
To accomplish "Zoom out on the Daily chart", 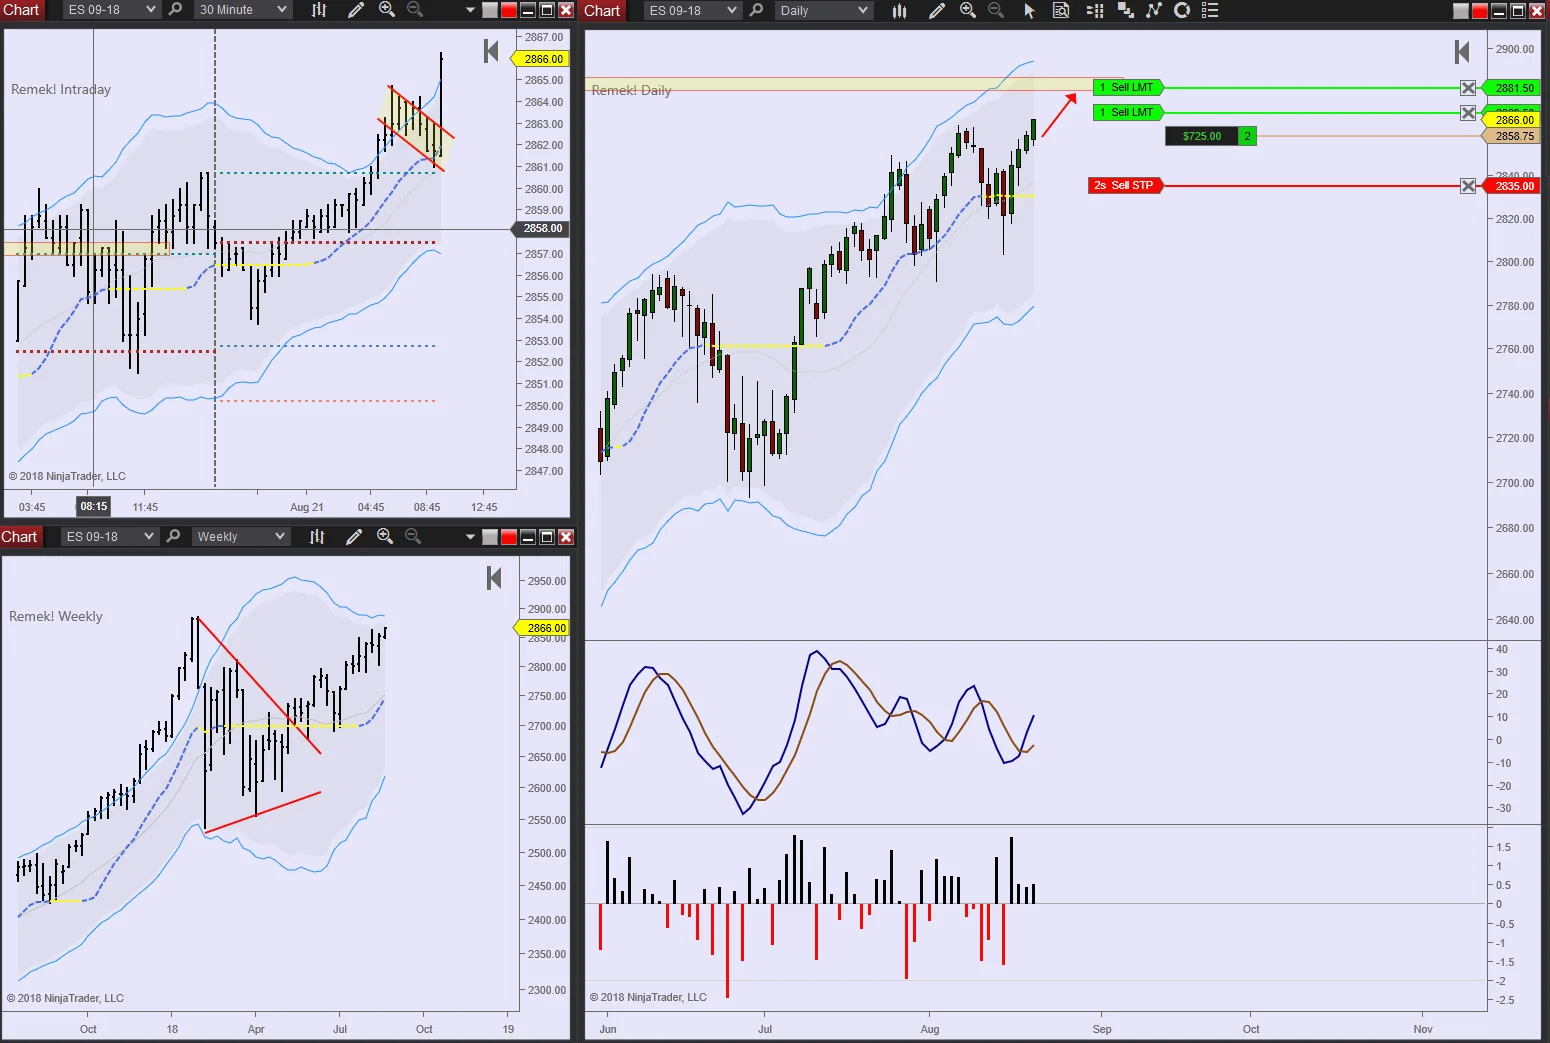I will (x=996, y=10).
